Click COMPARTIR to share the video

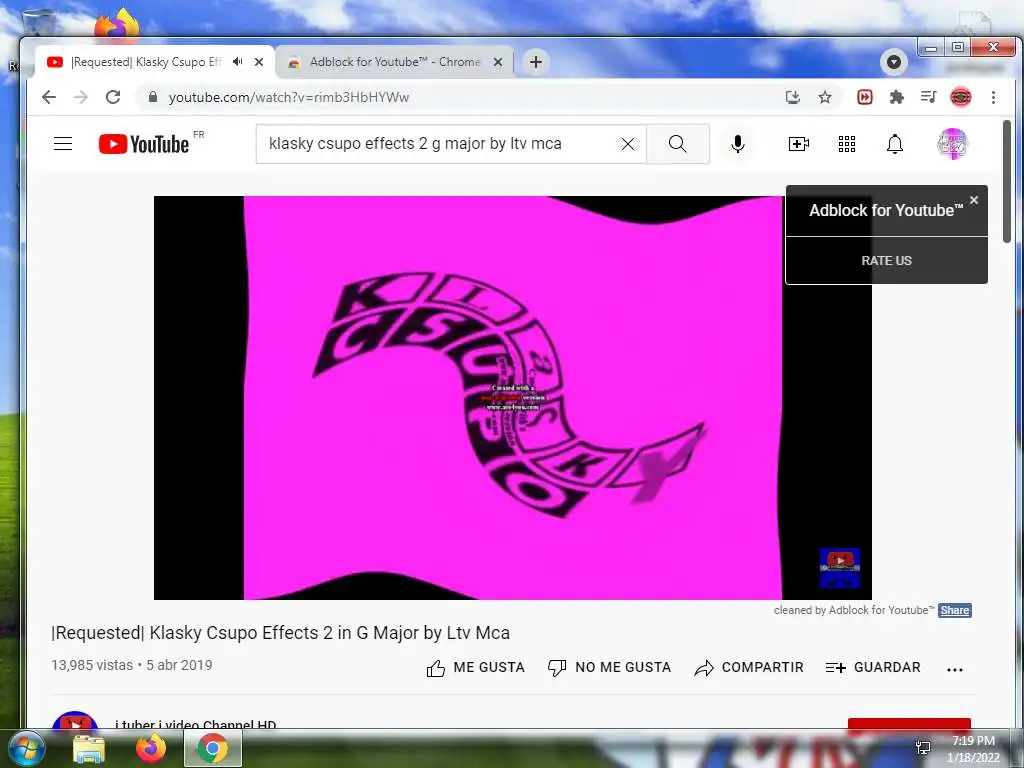(748, 667)
